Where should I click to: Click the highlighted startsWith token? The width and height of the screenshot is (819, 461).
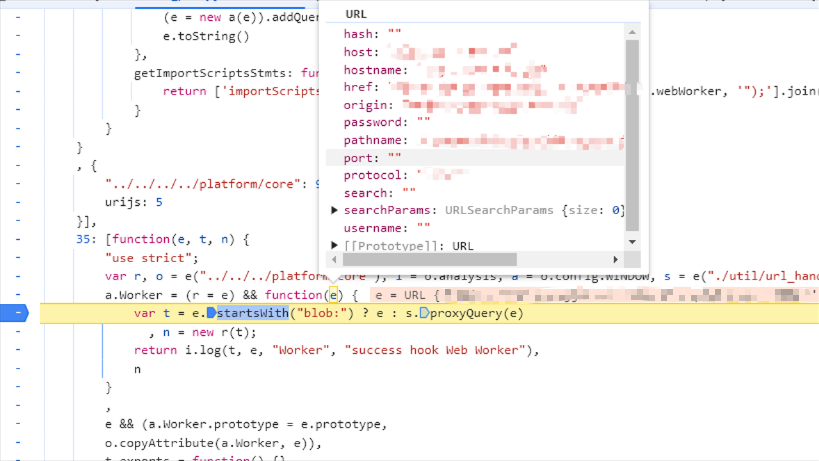coord(249,314)
